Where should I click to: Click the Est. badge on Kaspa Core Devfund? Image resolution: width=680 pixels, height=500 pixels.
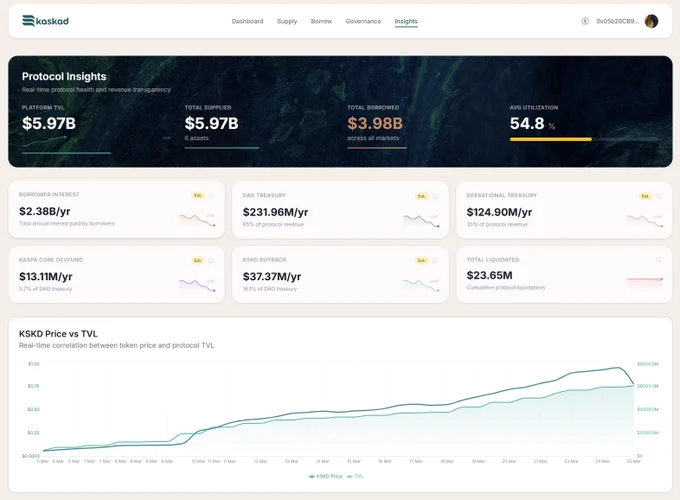pyautogui.click(x=198, y=261)
